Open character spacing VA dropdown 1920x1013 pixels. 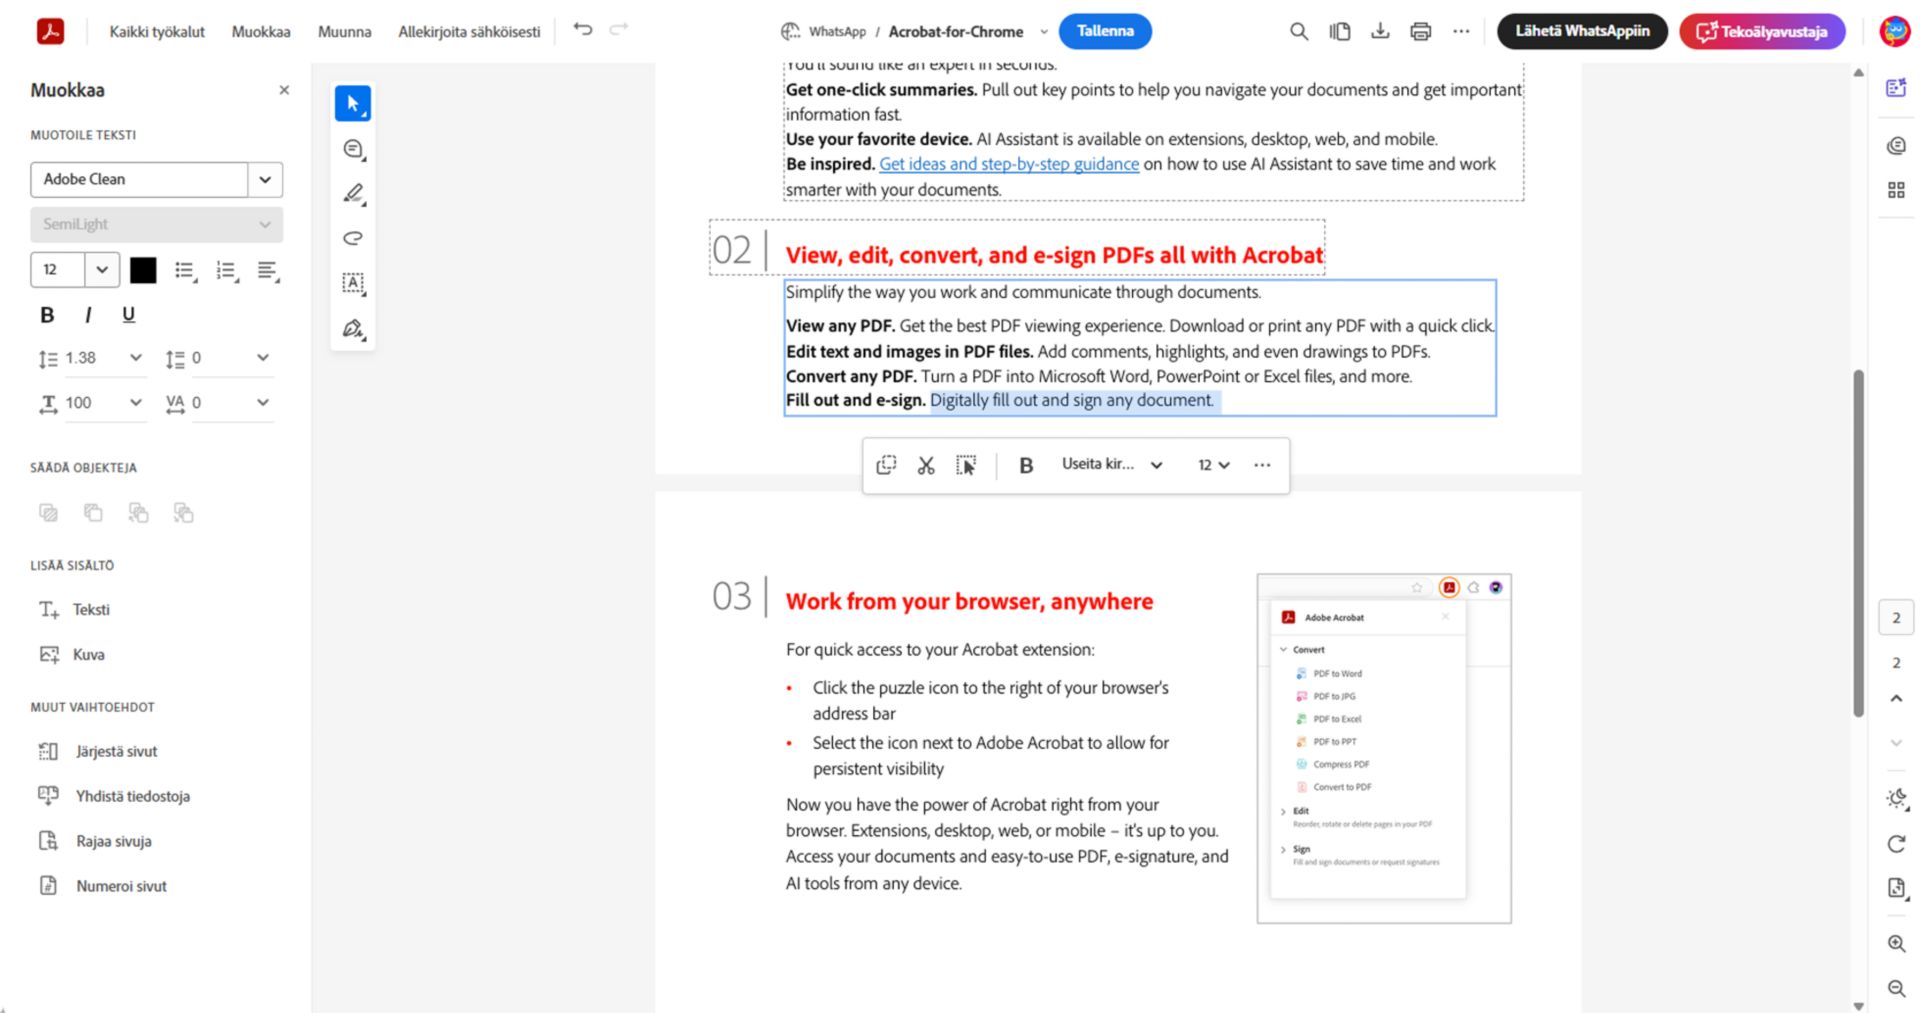pyautogui.click(x=263, y=403)
